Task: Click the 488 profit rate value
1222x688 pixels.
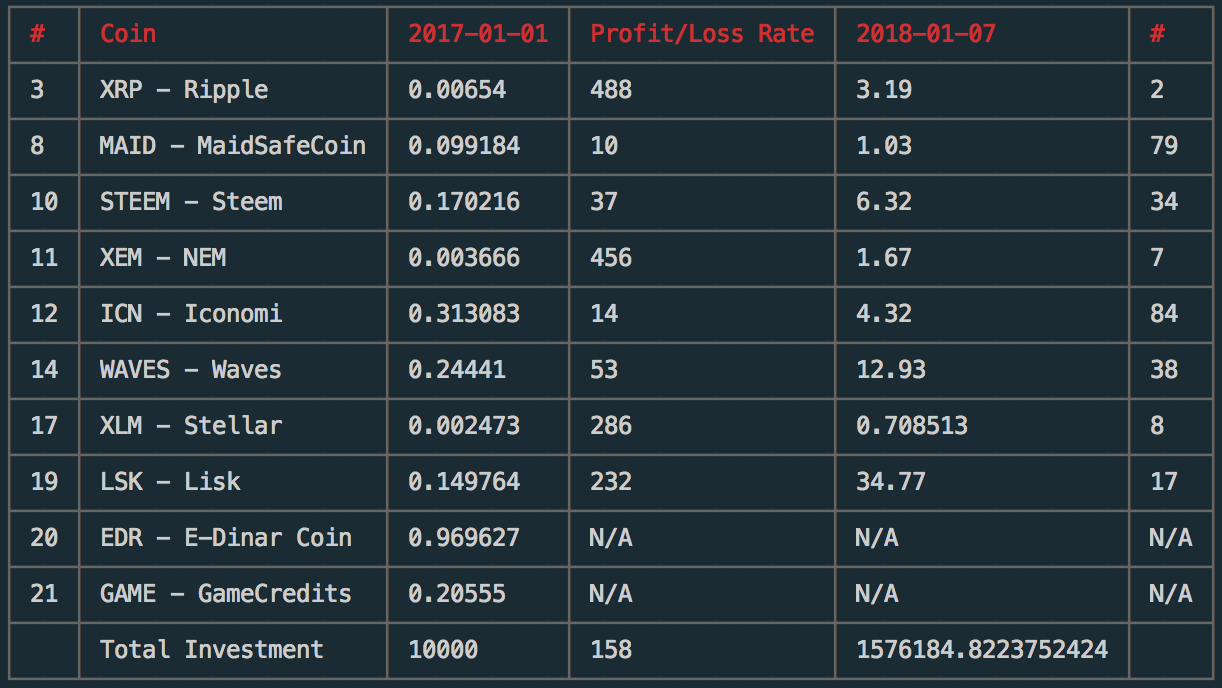Action: coord(611,90)
